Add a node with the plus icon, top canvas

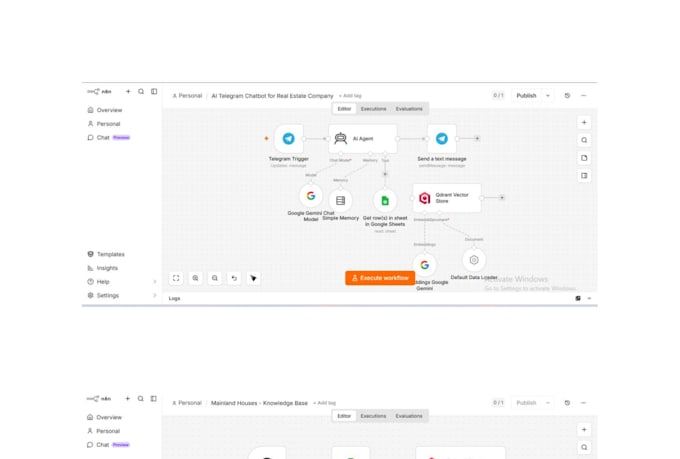(584, 122)
